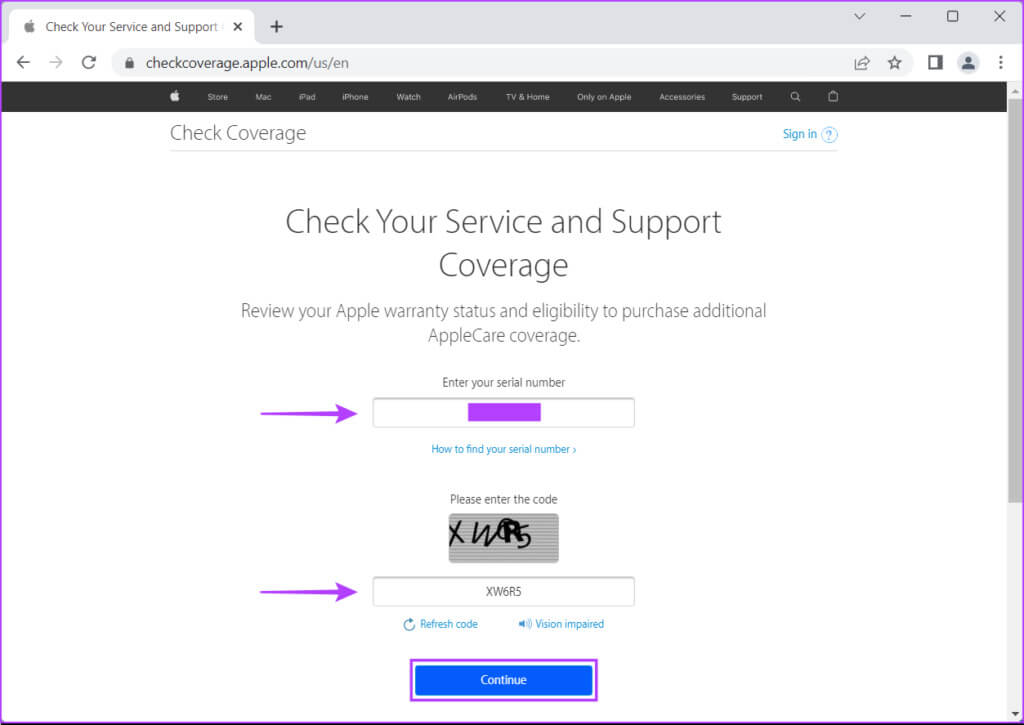Click the captcha code input field
This screenshot has width=1024, height=725.
[504, 592]
